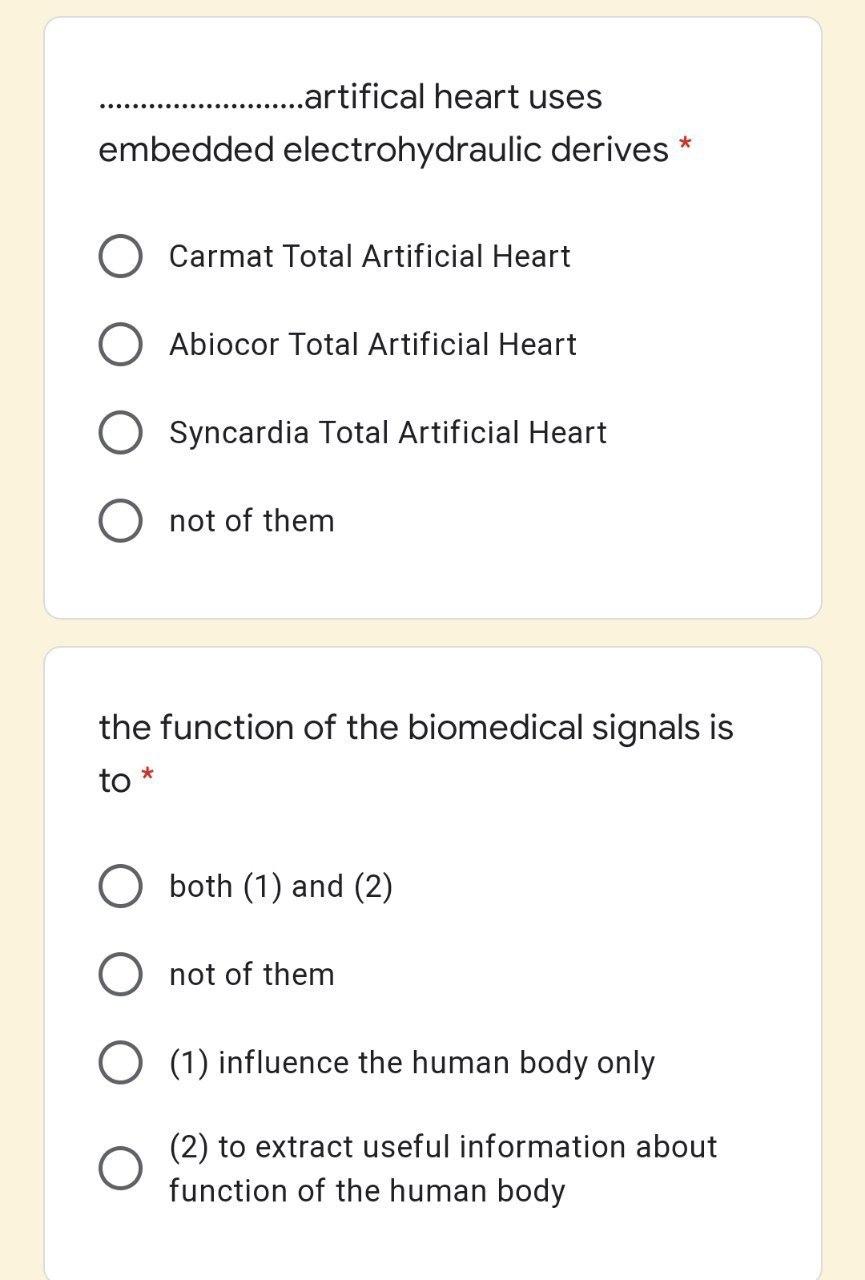Tick the '(1) influence the human body only' radio
Viewport: 865px width, 1280px height.
(120, 1063)
